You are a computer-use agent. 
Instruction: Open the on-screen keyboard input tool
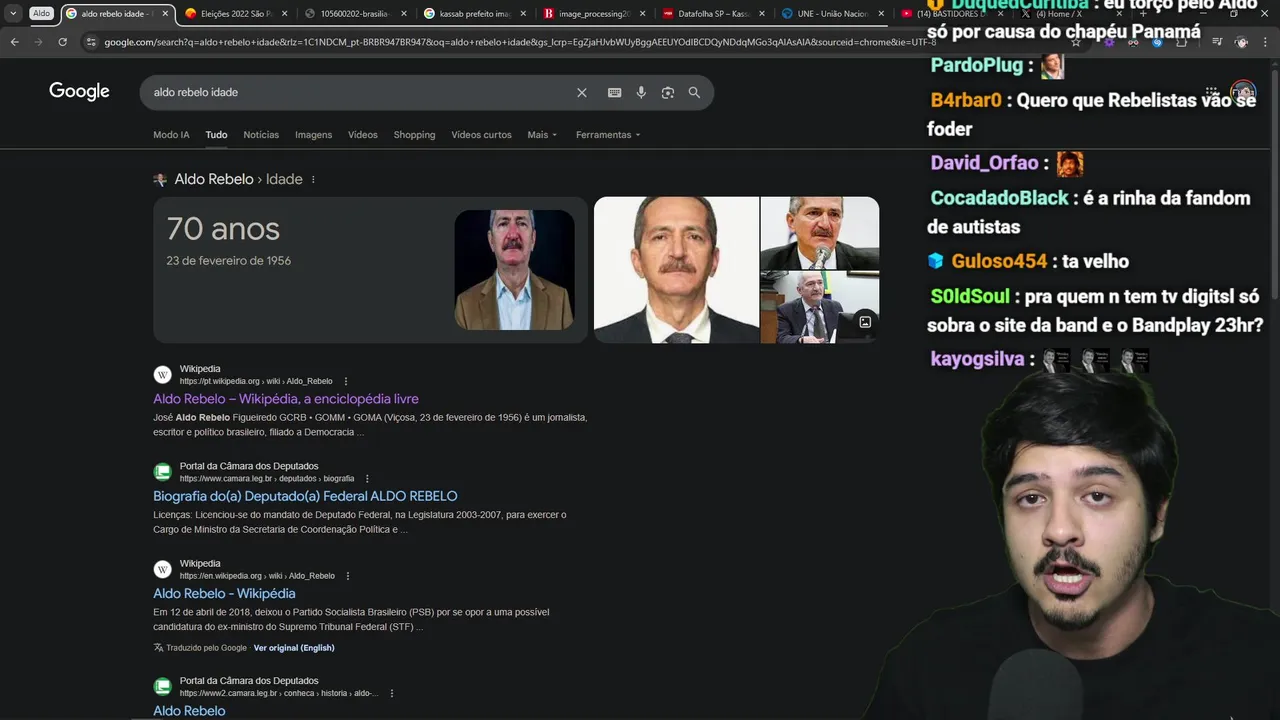tap(614, 92)
